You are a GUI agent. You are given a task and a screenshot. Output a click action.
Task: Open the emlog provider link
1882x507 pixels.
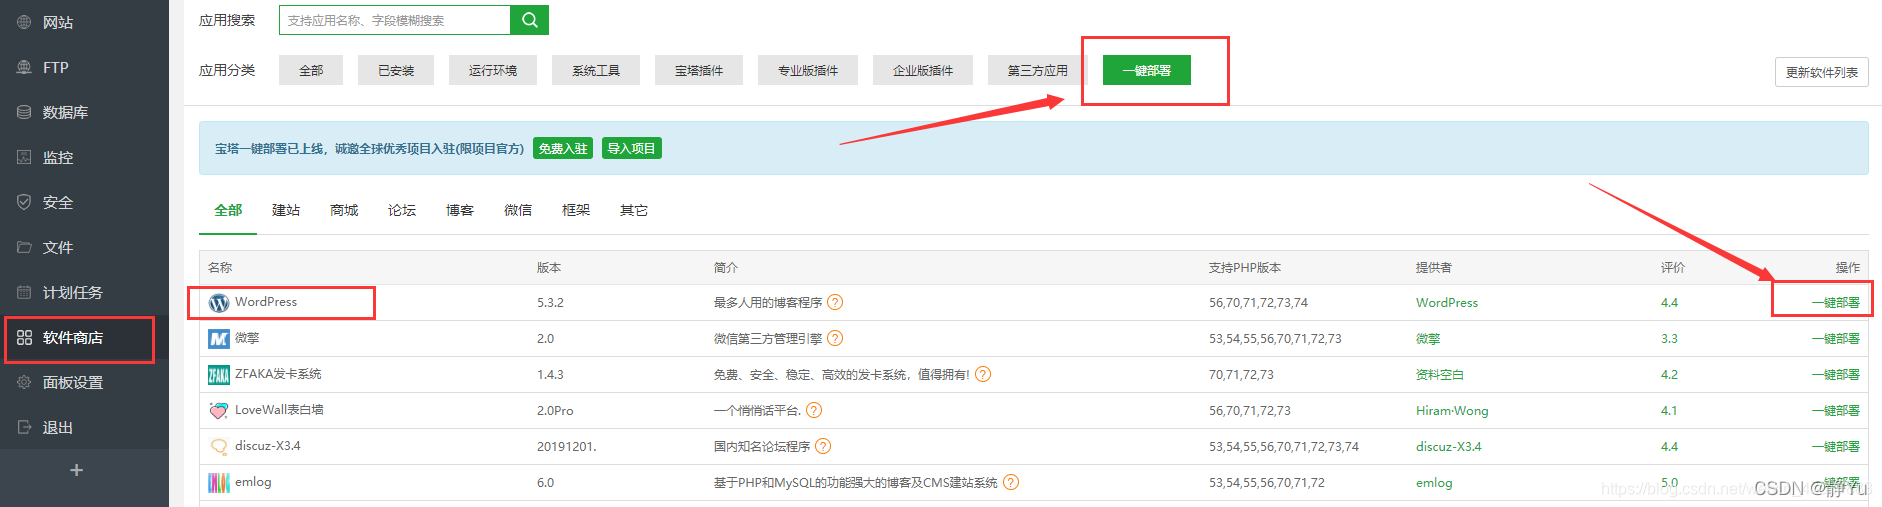tap(1434, 482)
